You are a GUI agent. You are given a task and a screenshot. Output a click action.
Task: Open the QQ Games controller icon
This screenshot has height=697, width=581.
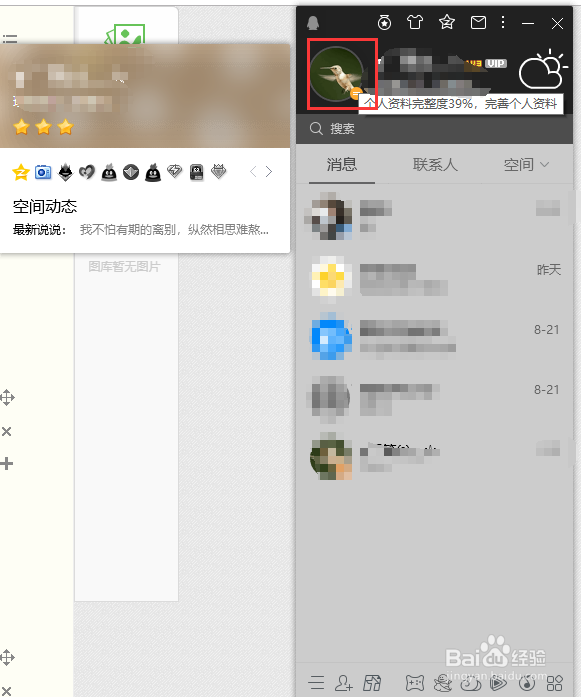pyautogui.click(x=415, y=682)
